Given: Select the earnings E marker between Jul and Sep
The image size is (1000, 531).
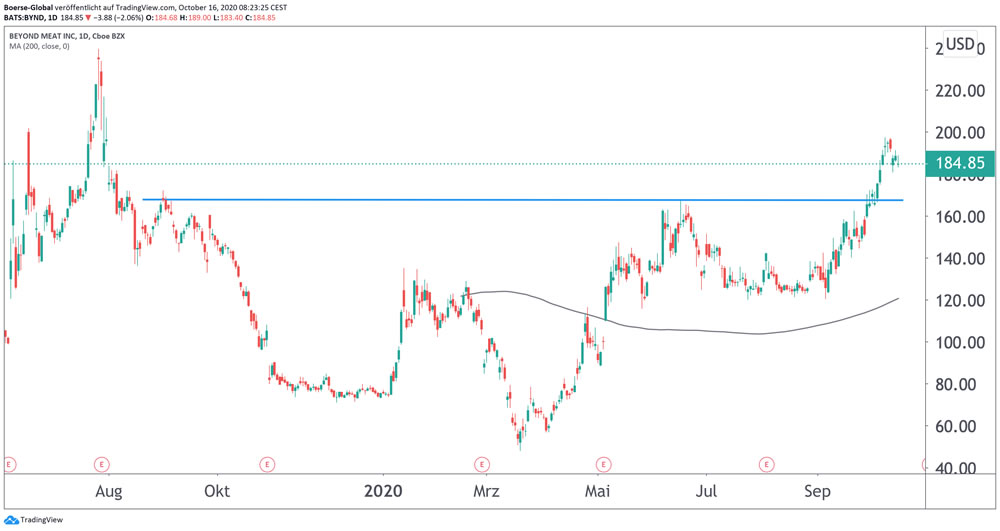Looking at the screenshot, I should click(x=767, y=464).
